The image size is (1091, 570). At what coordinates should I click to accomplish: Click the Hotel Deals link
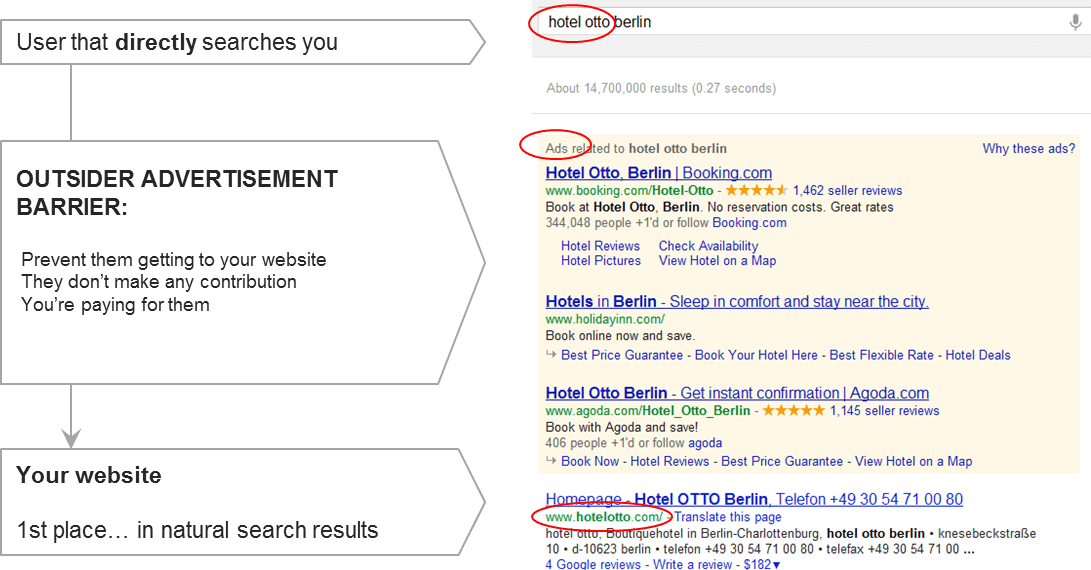click(x=978, y=355)
